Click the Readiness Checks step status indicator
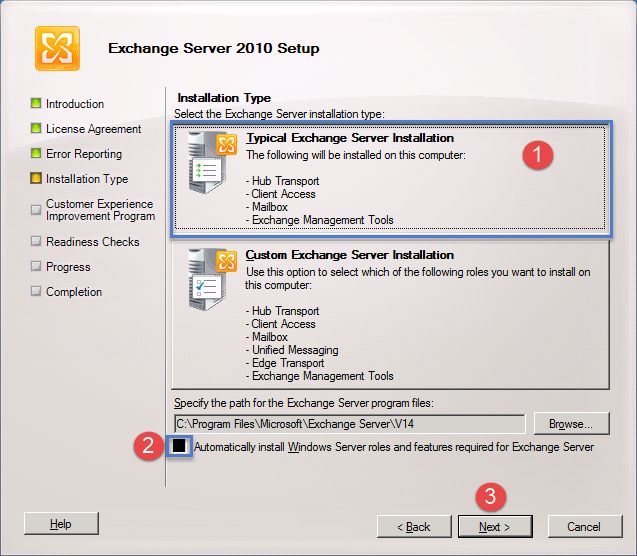Viewport: 637px width, 556px height. (36, 241)
